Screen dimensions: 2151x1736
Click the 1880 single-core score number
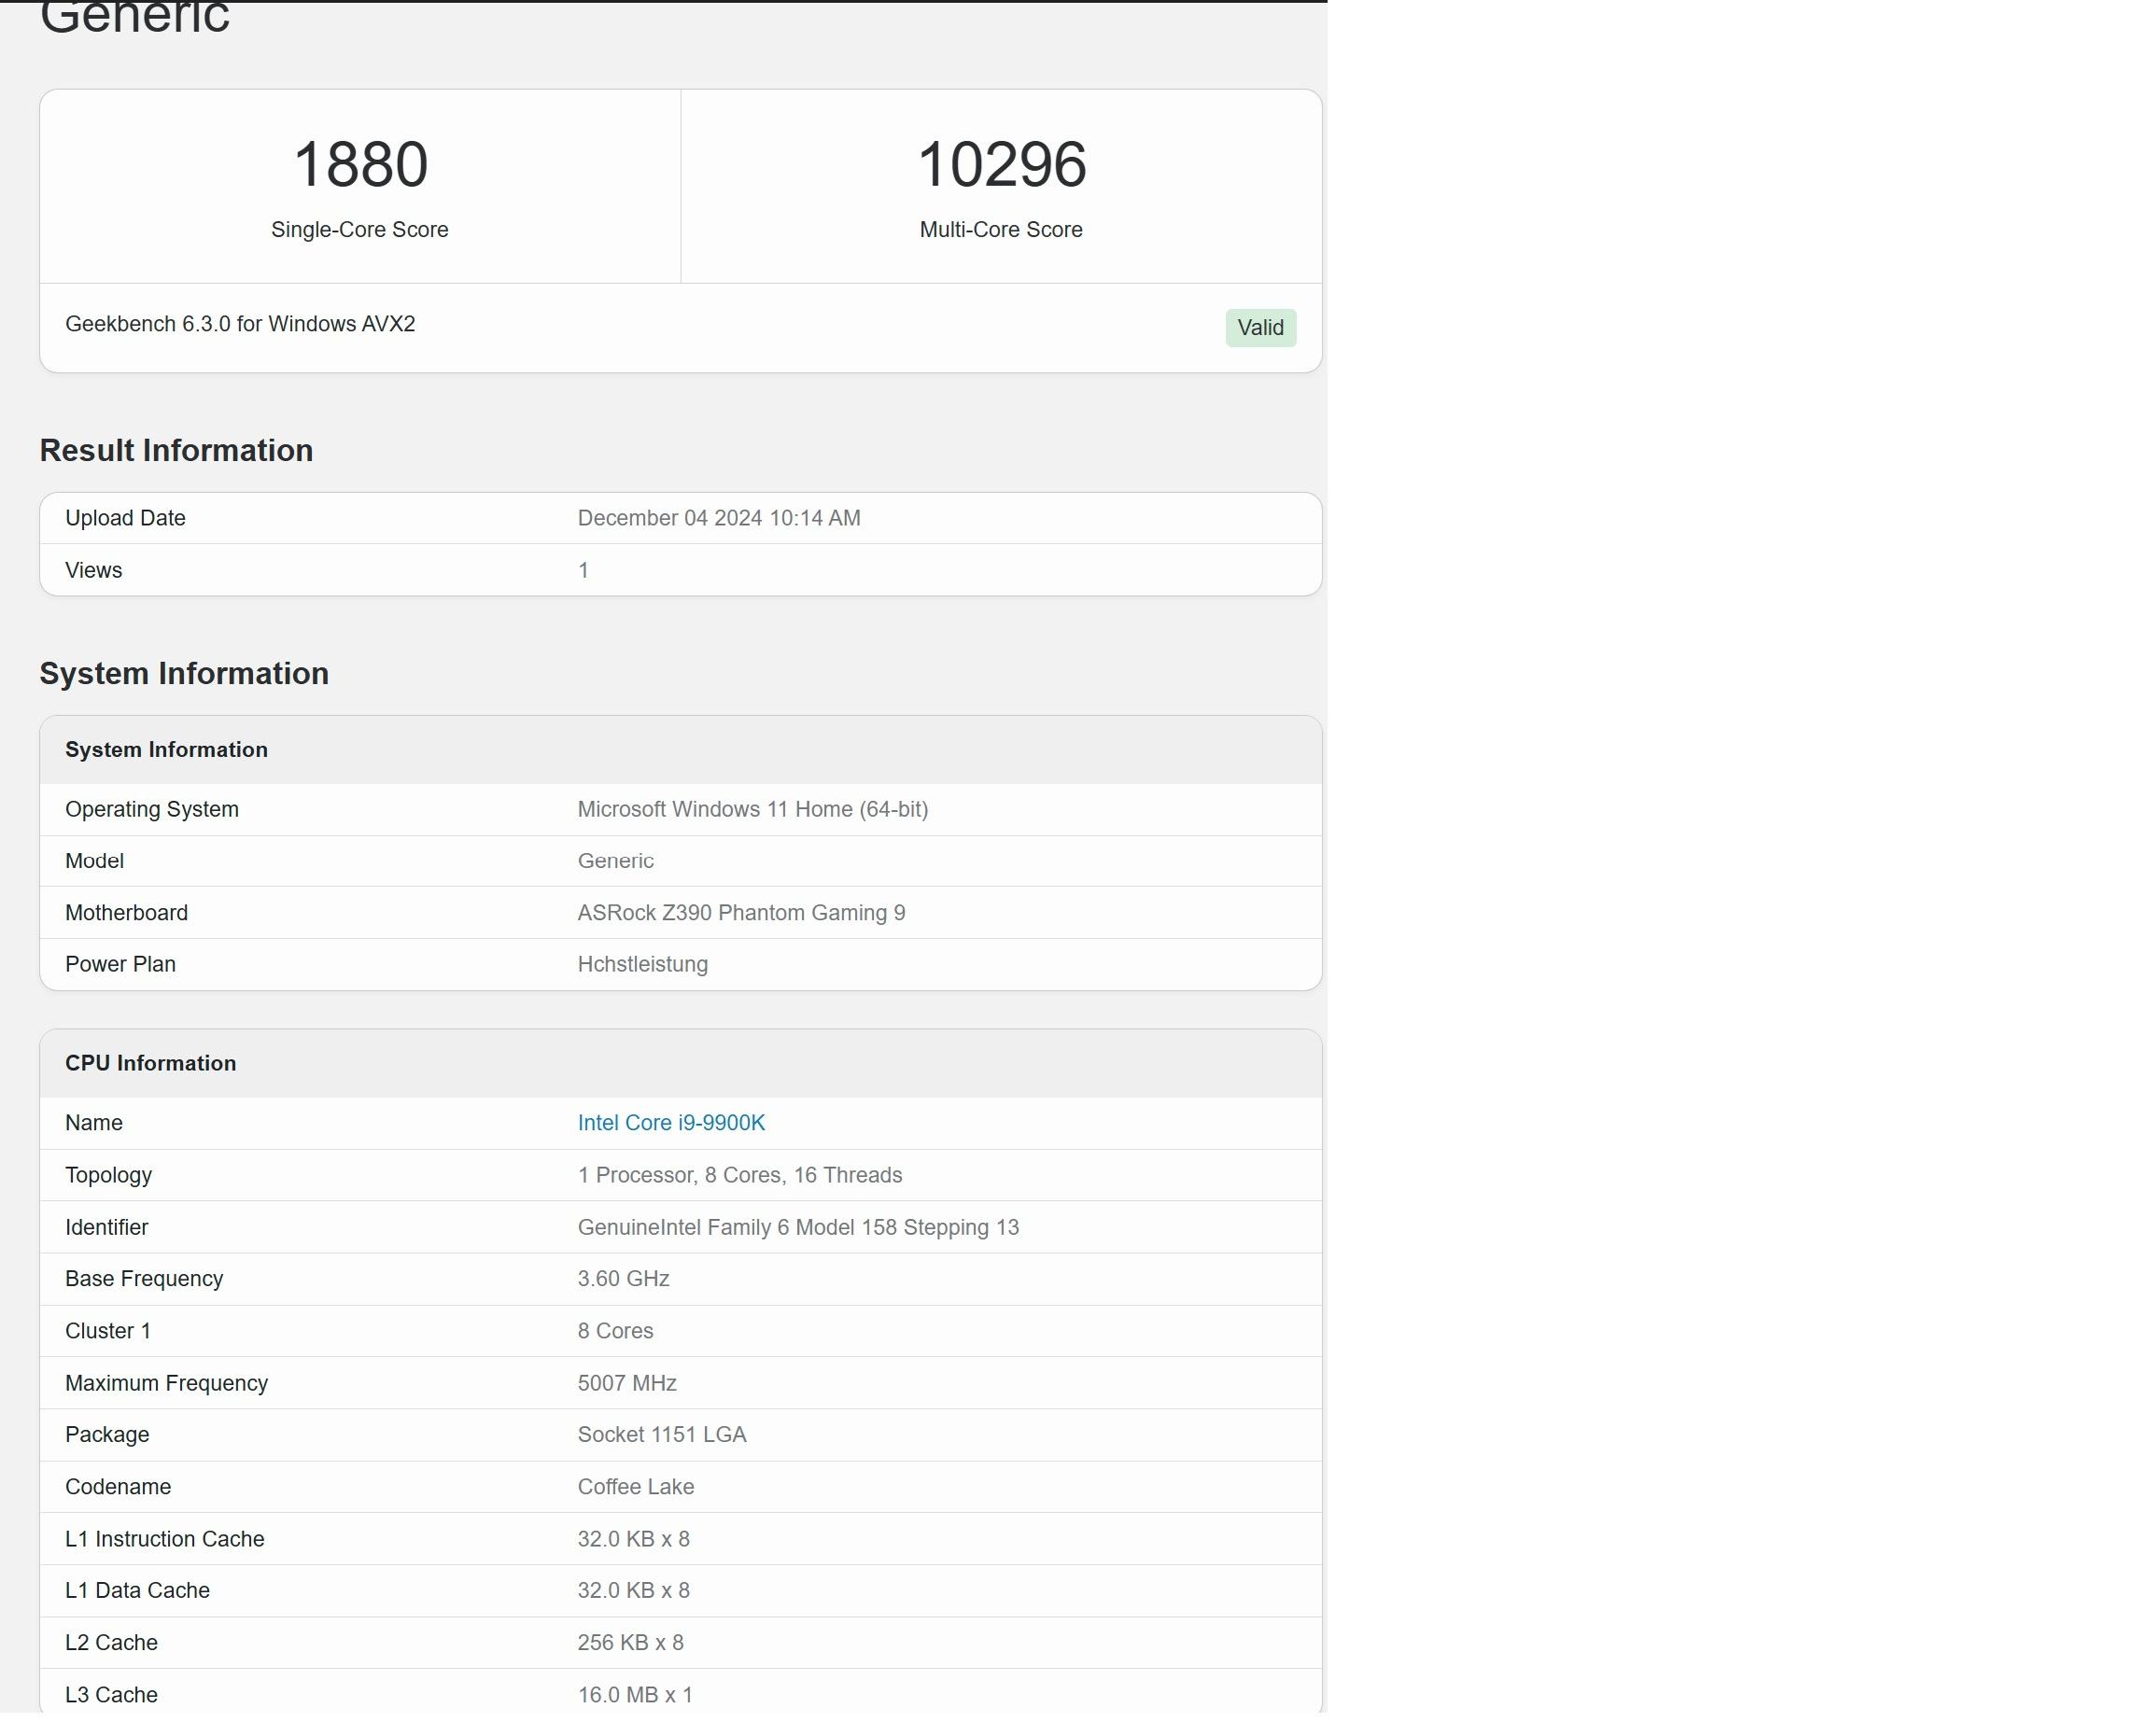pyautogui.click(x=360, y=165)
